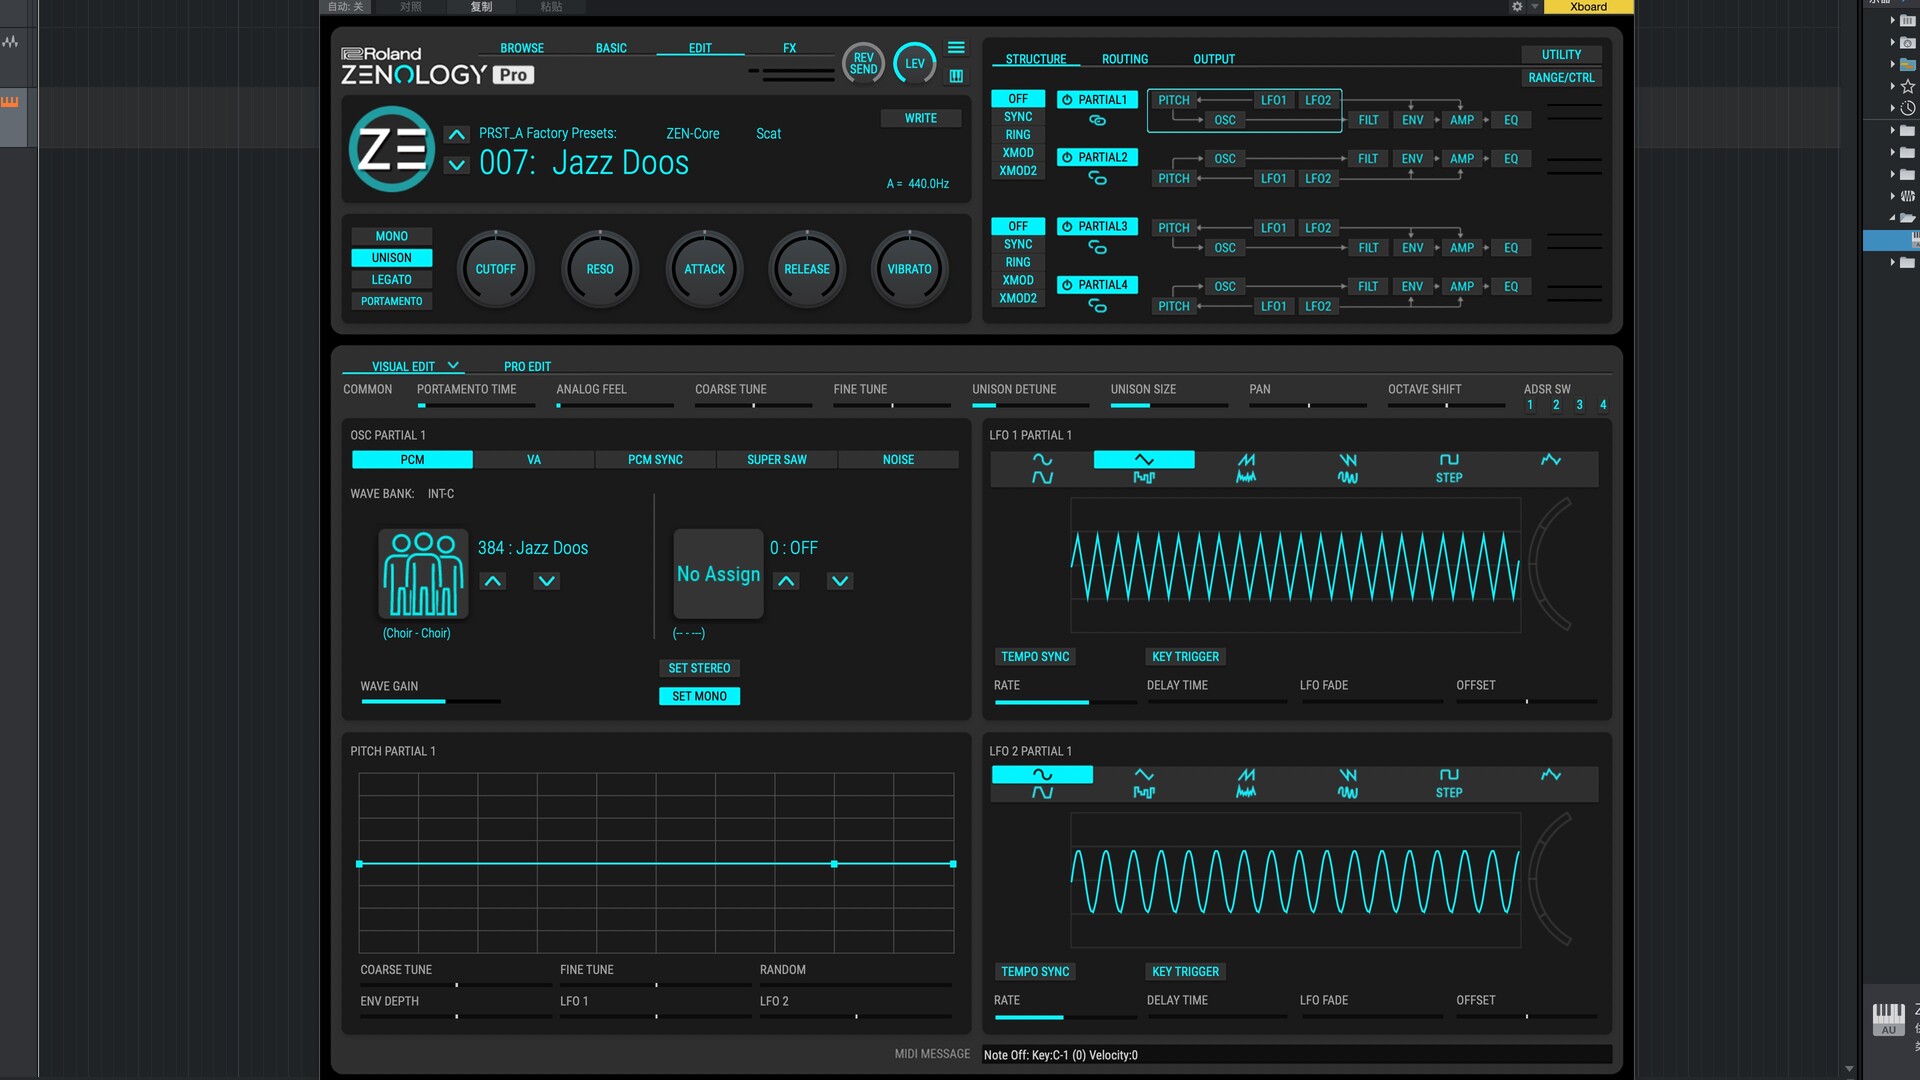This screenshot has height=1080, width=1920.
Task: Select ADSR SW number 3
Action: pyautogui.click(x=1579, y=405)
